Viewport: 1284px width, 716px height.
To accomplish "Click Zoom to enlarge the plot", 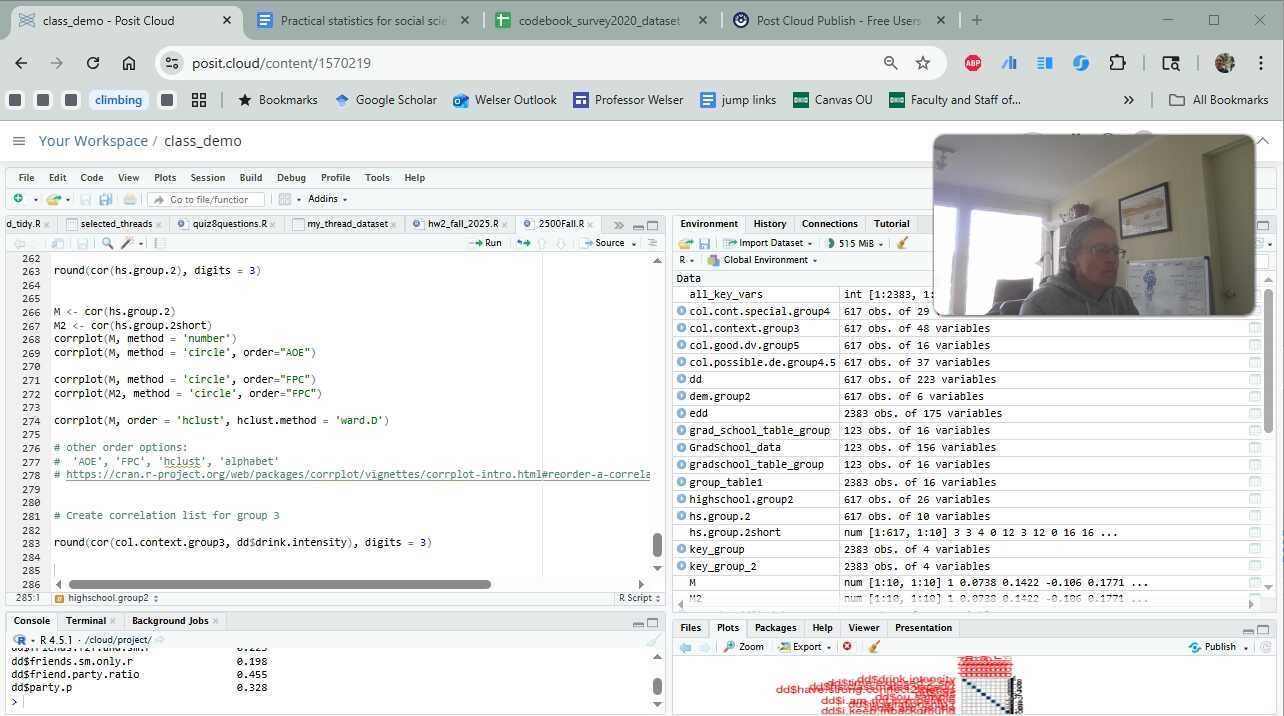I will [x=743, y=647].
